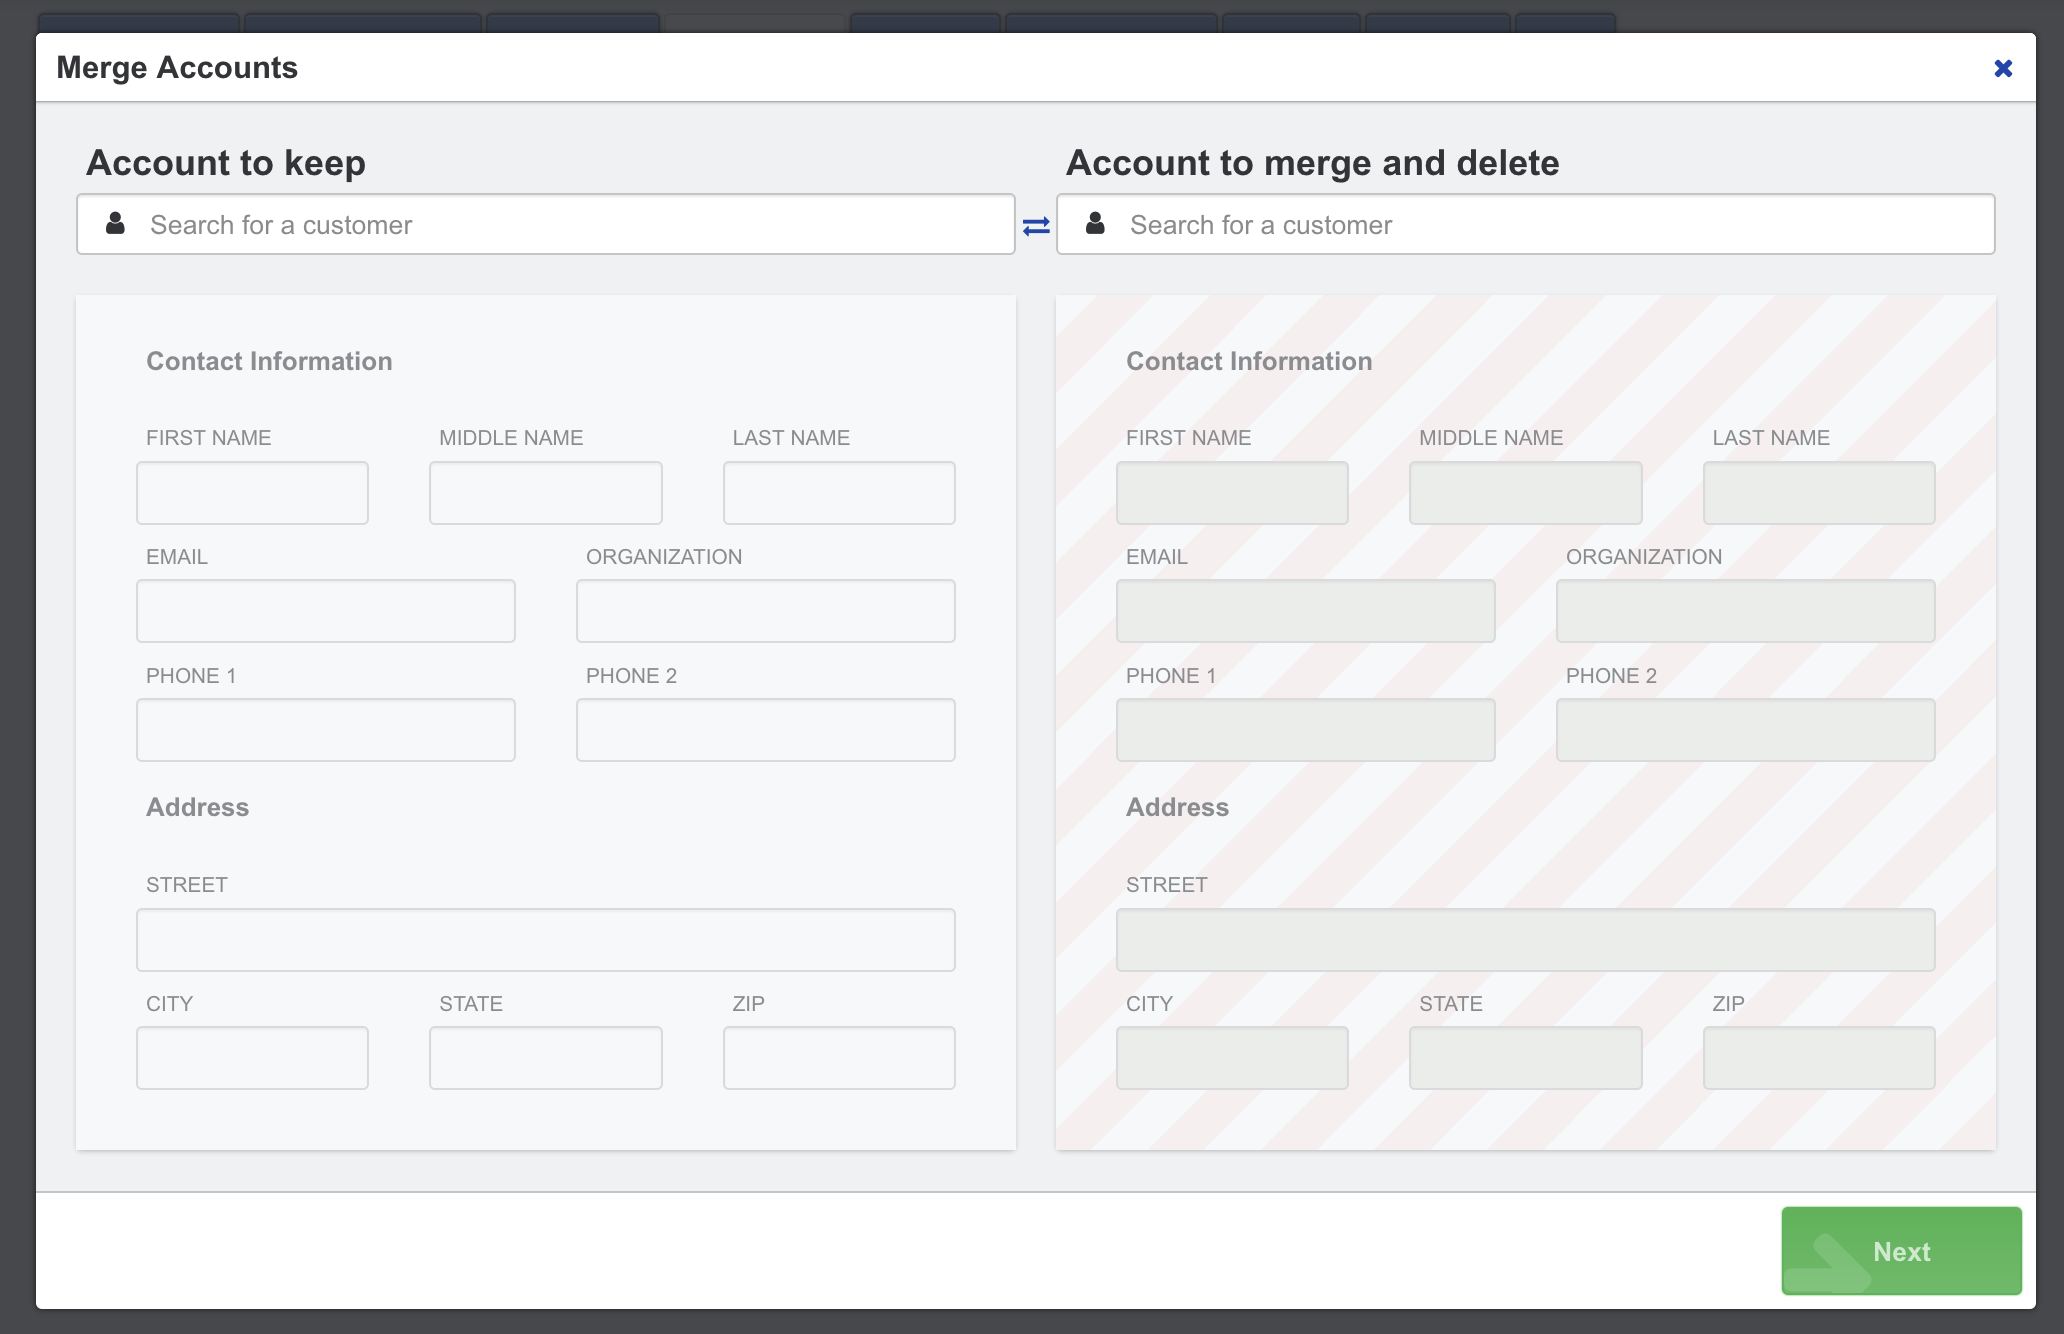Image resolution: width=2064 pixels, height=1334 pixels.
Task: Click the 'Account to merge and delete' heading
Action: click(x=1313, y=163)
